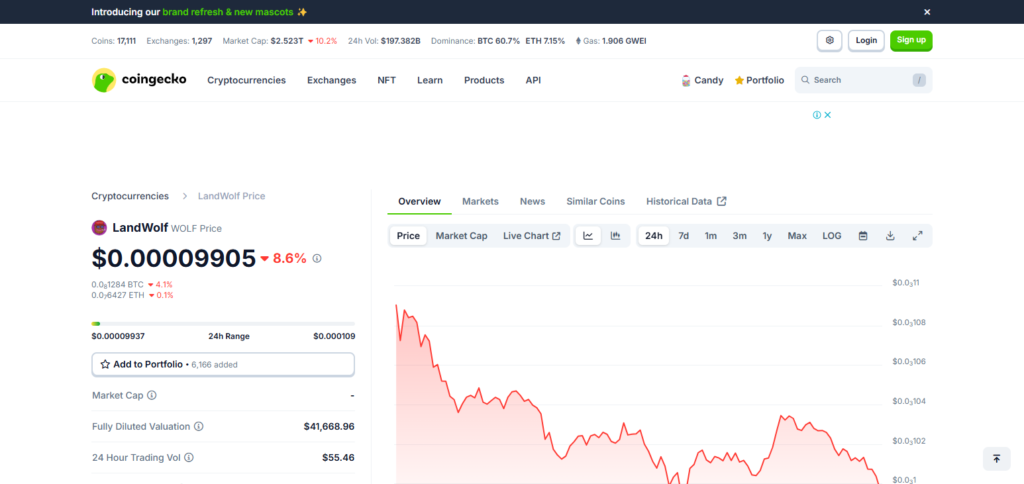Screen dimensions: 1024x484
Task: Switch to the Overview tab
Action: pyautogui.click(x=419, y=201)
